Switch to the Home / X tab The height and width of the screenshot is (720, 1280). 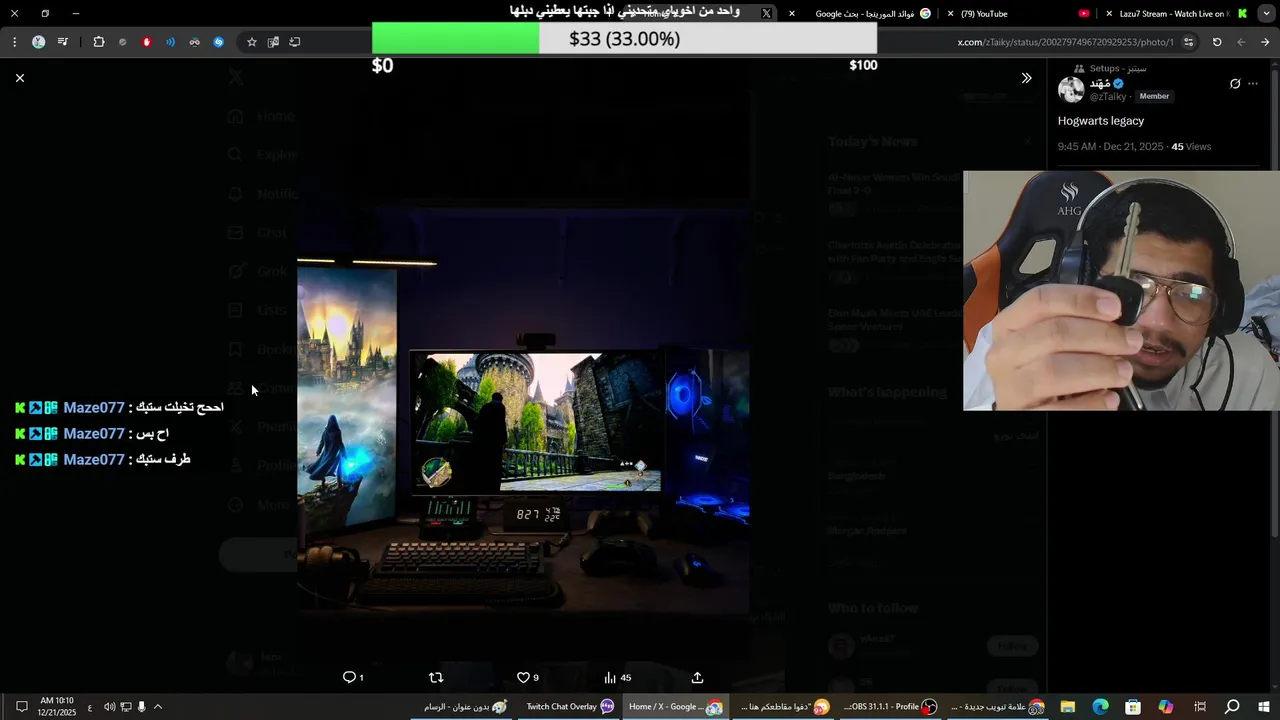click(x=700, y=14)
